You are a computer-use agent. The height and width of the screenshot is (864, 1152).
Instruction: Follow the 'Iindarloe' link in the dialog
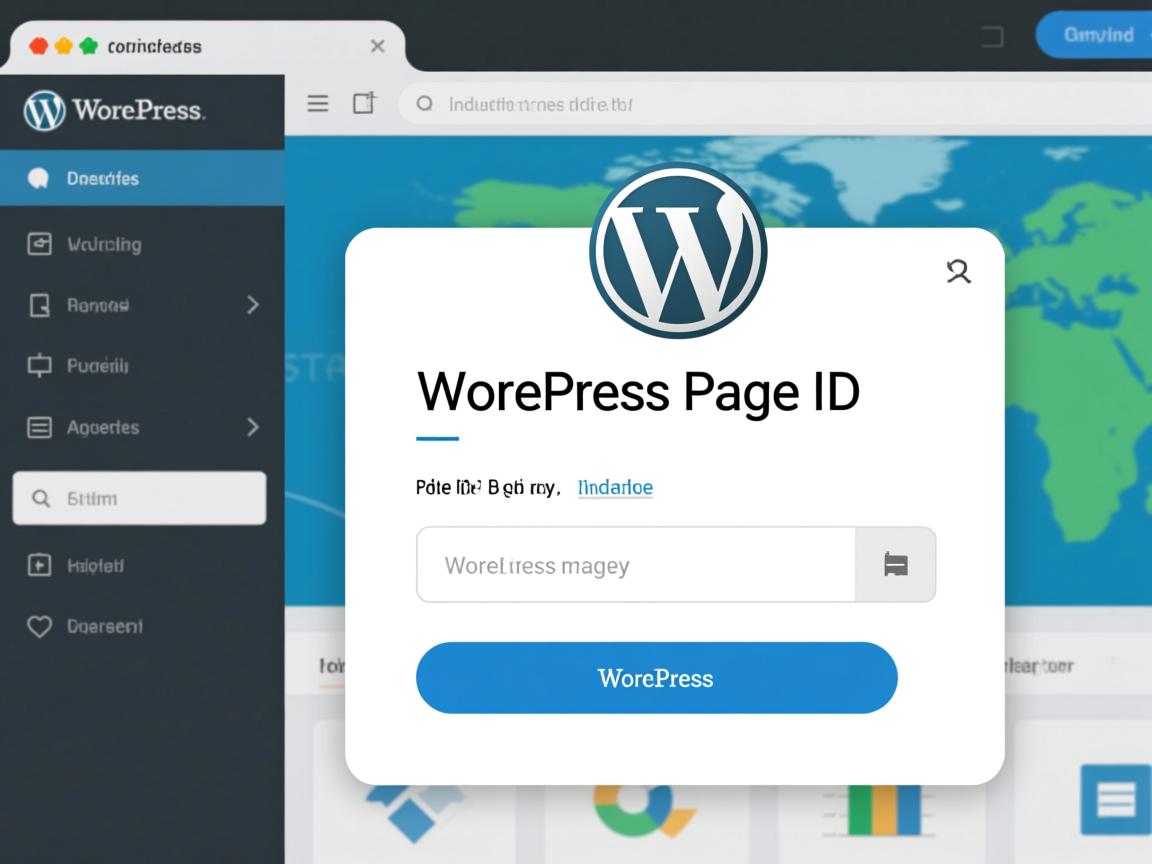615,487
